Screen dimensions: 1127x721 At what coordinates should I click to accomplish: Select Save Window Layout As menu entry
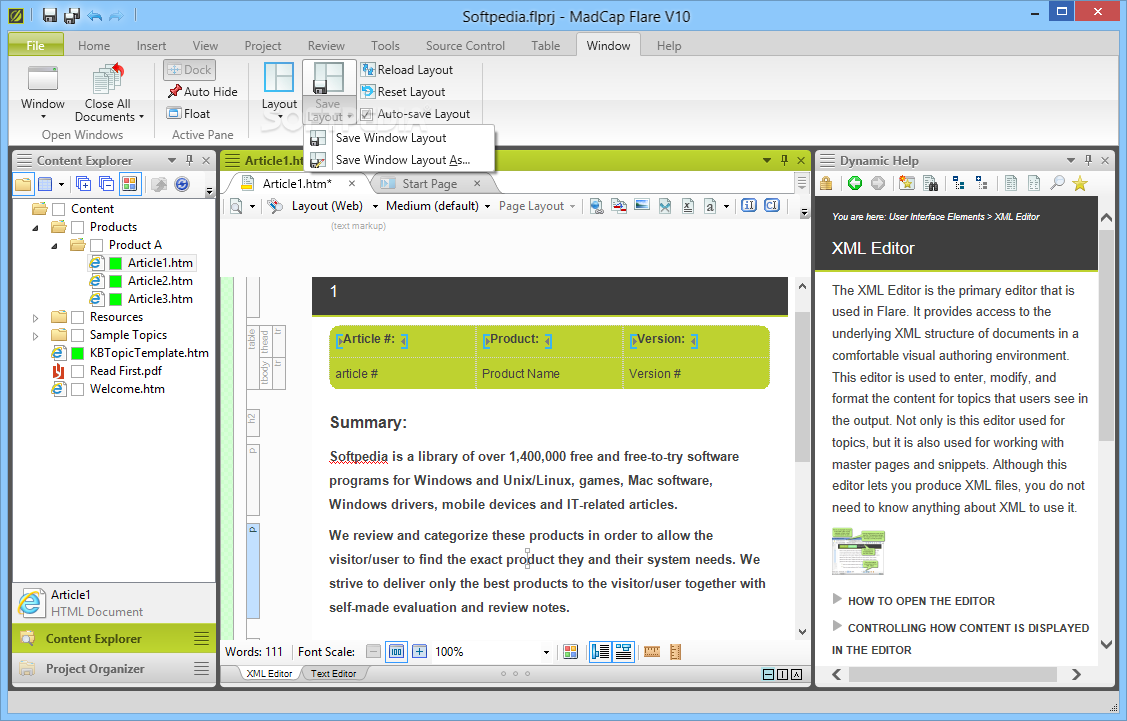click(x=400, y=160)
